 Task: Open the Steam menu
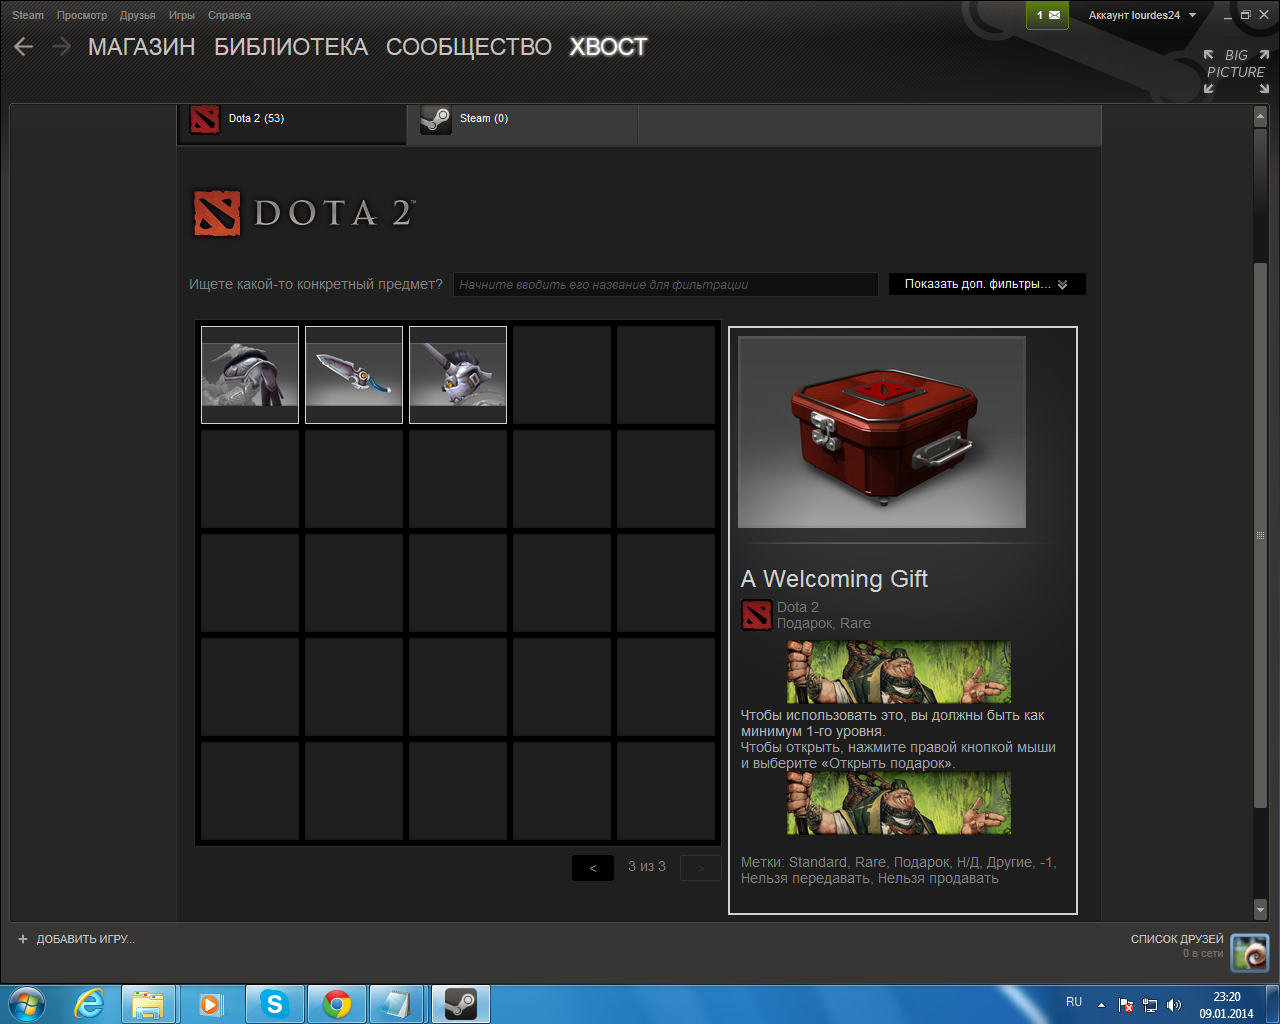tap(28, 15)
